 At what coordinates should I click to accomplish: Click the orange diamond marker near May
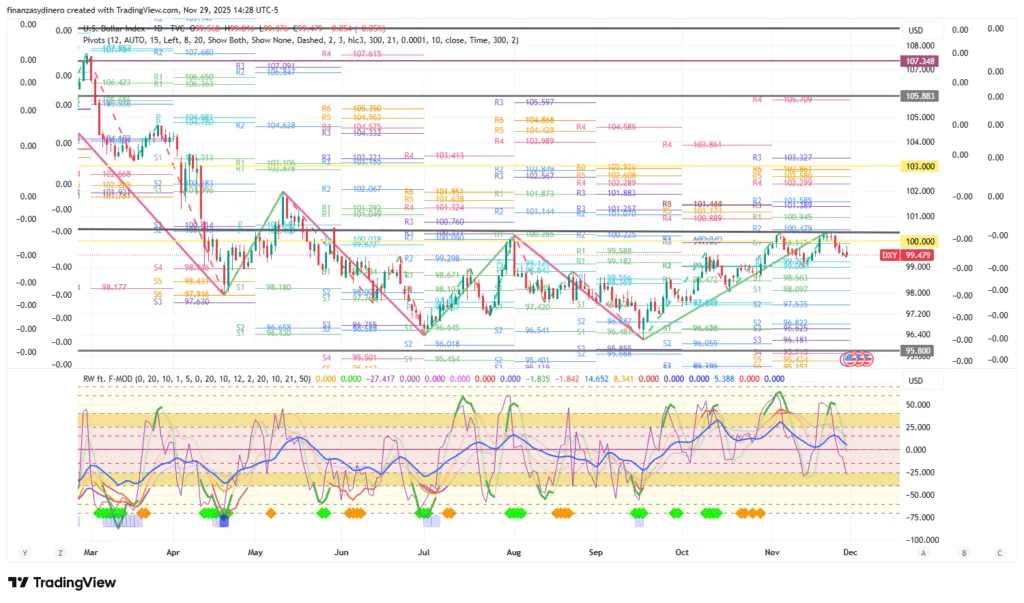click(x=271, y=513)
